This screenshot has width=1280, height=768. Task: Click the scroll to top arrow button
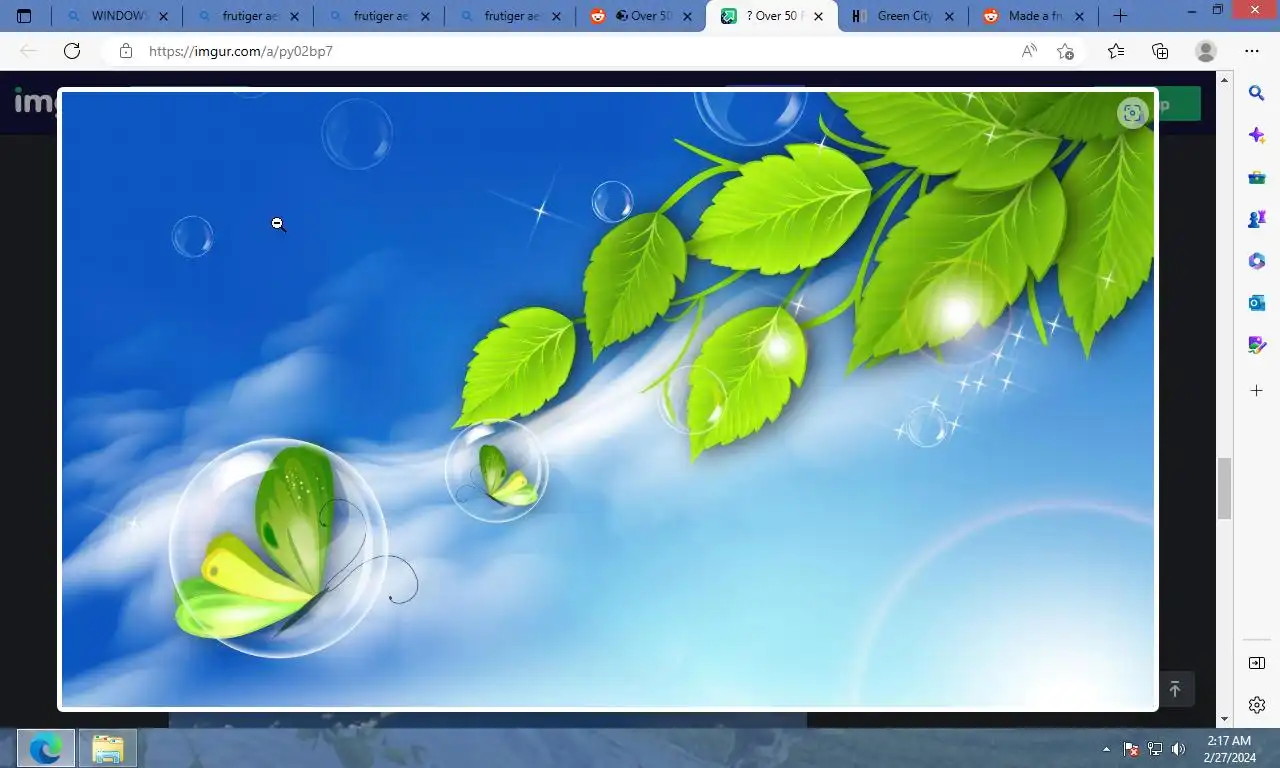[x=1175, y=689]
